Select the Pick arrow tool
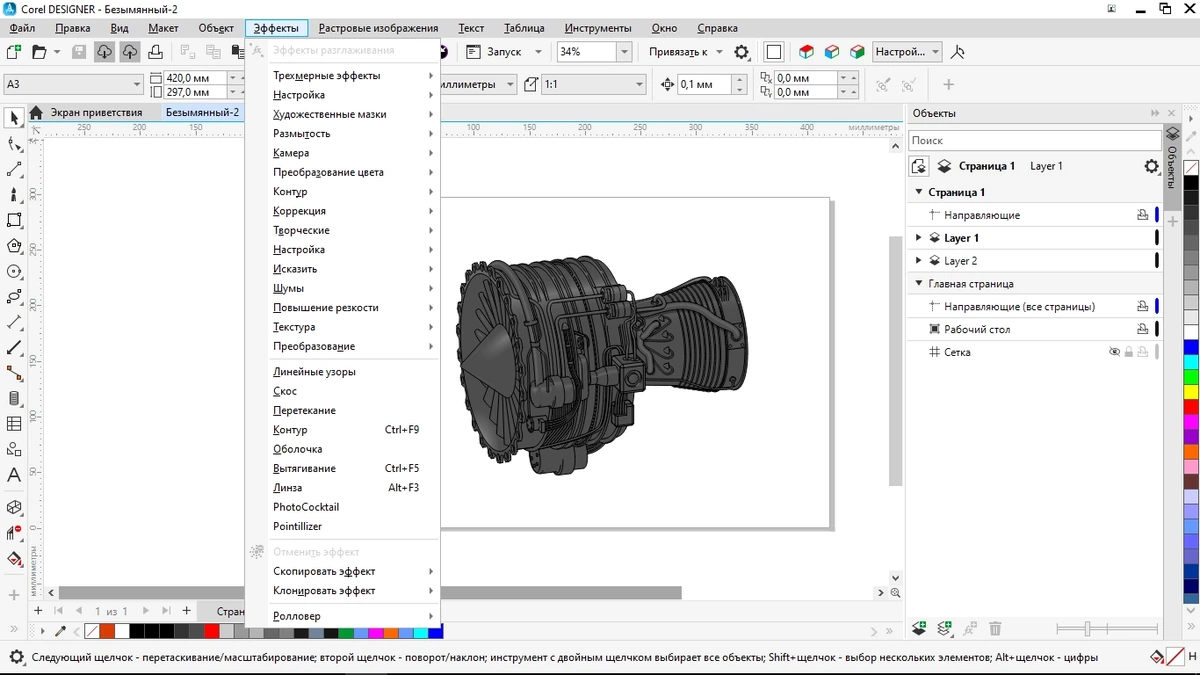This screenshot has height=675, width=1200. tap(14, 118)
